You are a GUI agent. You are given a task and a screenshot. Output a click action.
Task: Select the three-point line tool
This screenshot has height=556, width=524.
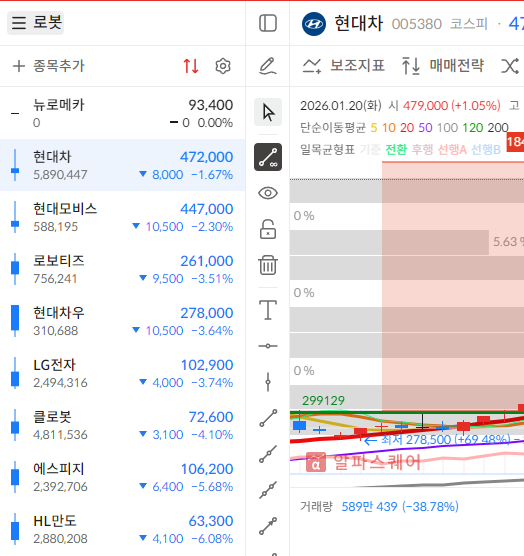tap(268, 454)
